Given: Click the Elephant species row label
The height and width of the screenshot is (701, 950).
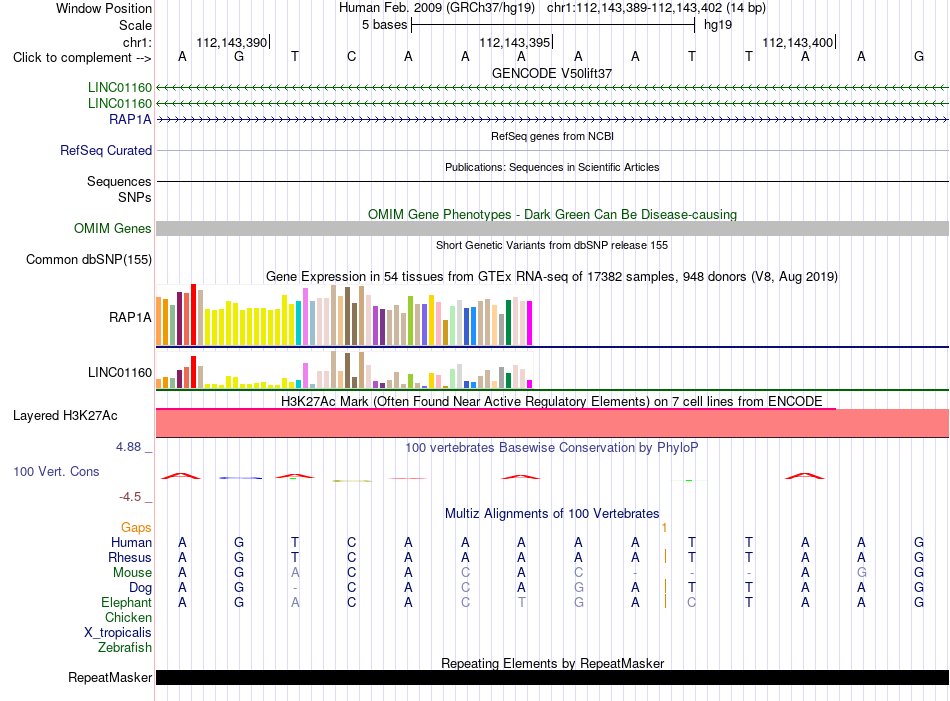Looking at the screenshot, I should pyautogui.click(x=126, y=603).
